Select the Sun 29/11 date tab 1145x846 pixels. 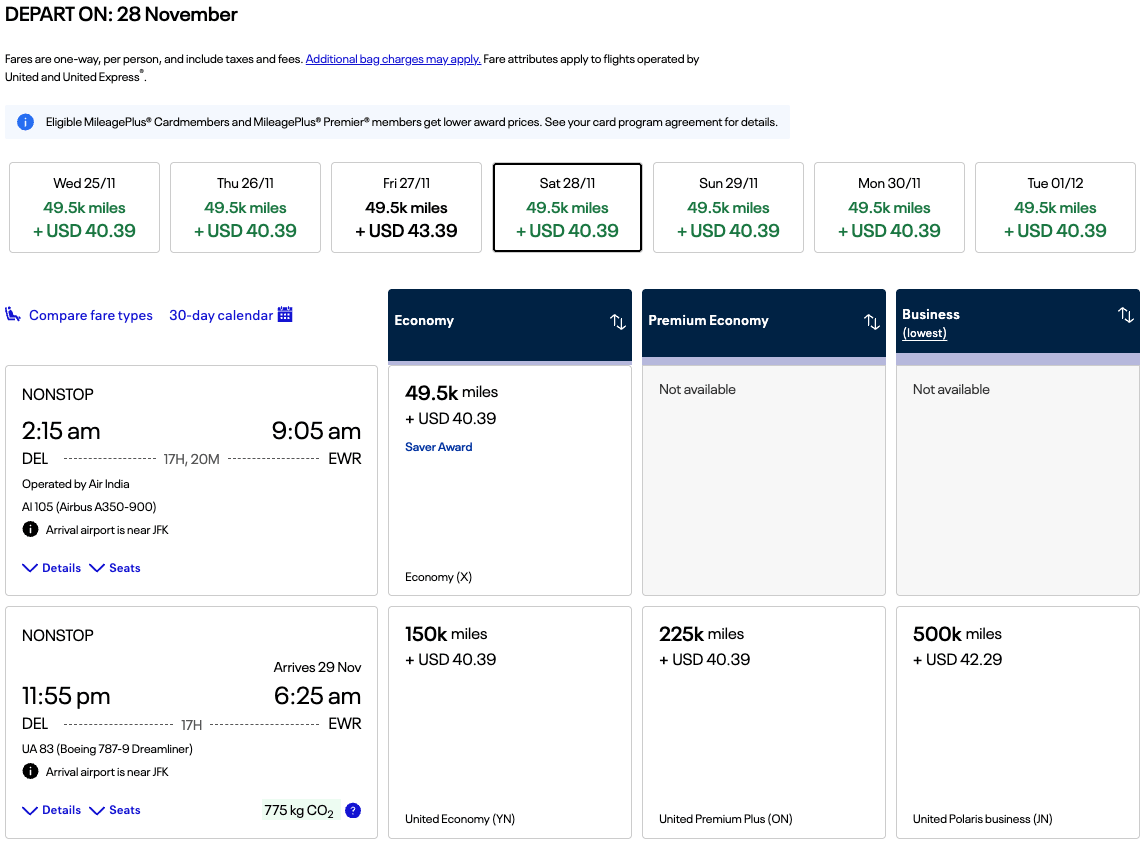[x=728, y=207]
